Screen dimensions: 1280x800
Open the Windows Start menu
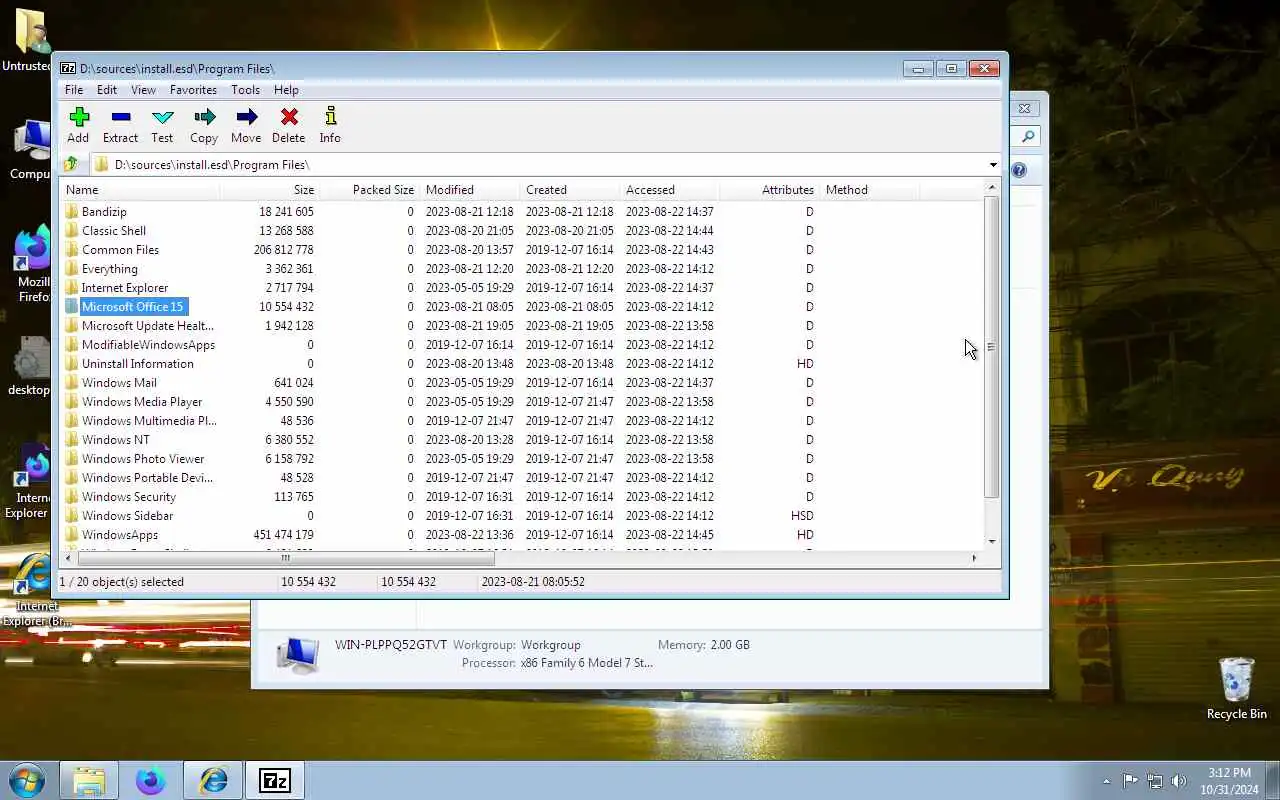pos(27,780)
